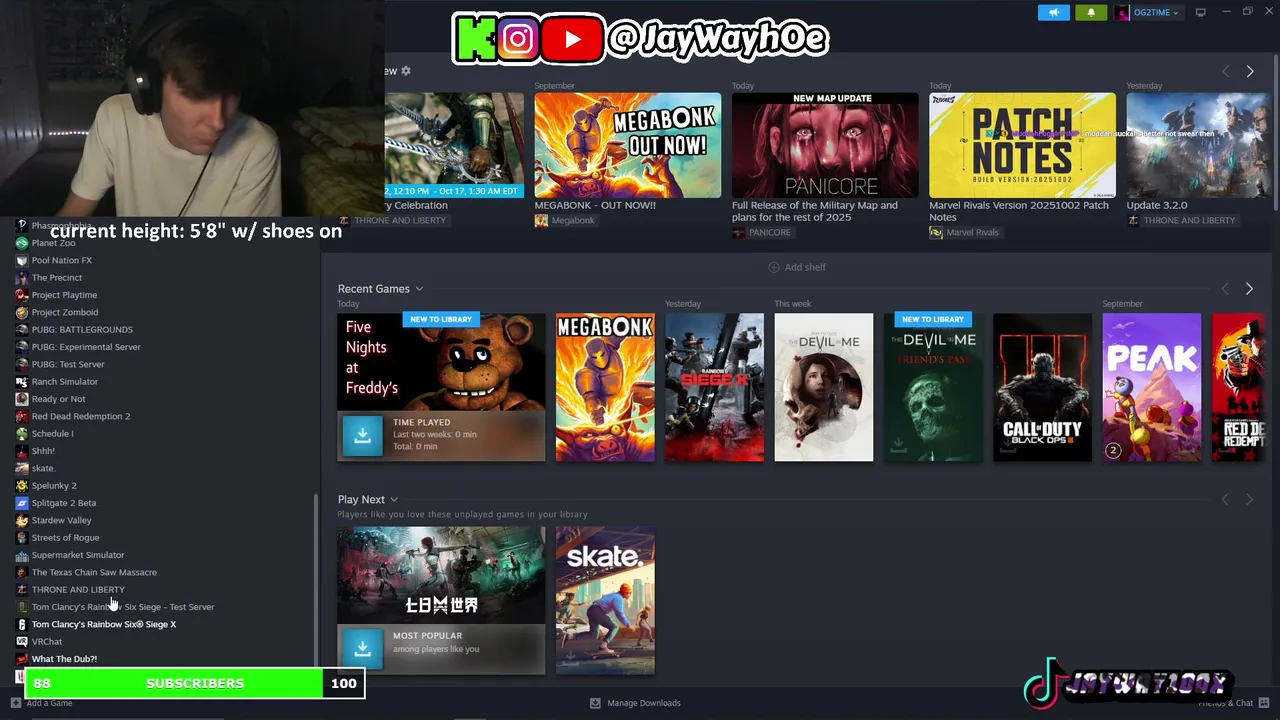
Task: Open Update 3.2.0 news post
Action: tap(1157, 205)
